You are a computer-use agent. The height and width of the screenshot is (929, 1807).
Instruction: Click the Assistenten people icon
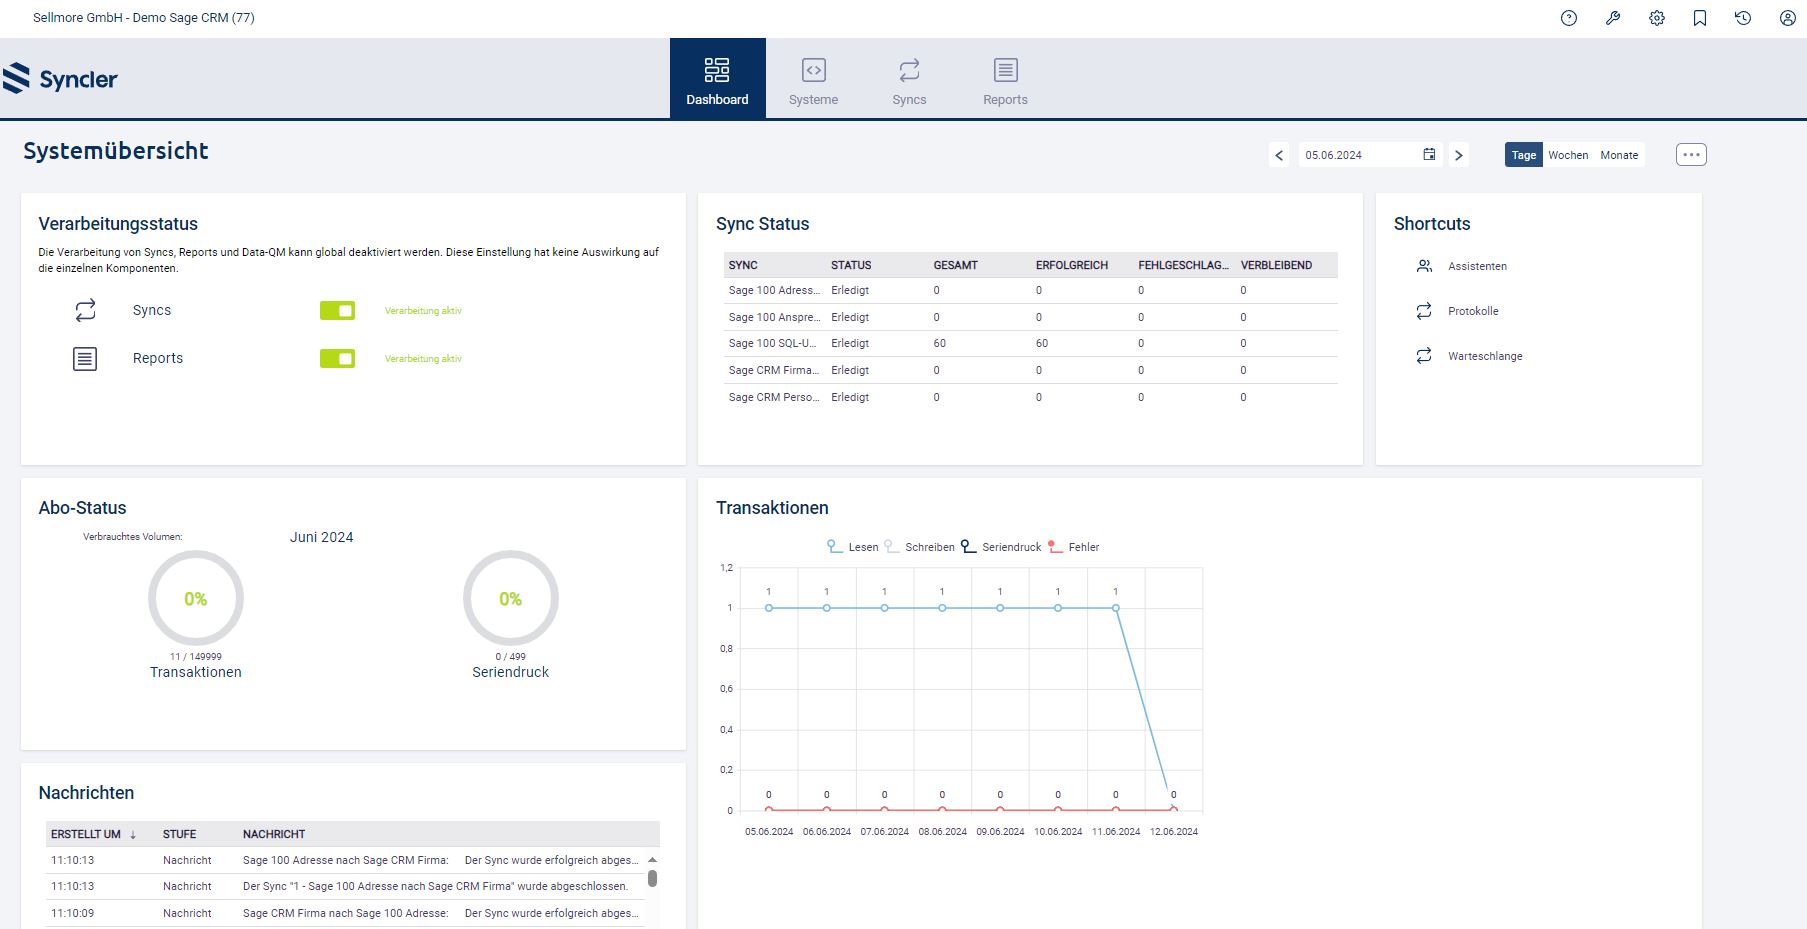tap(1424, 266)
